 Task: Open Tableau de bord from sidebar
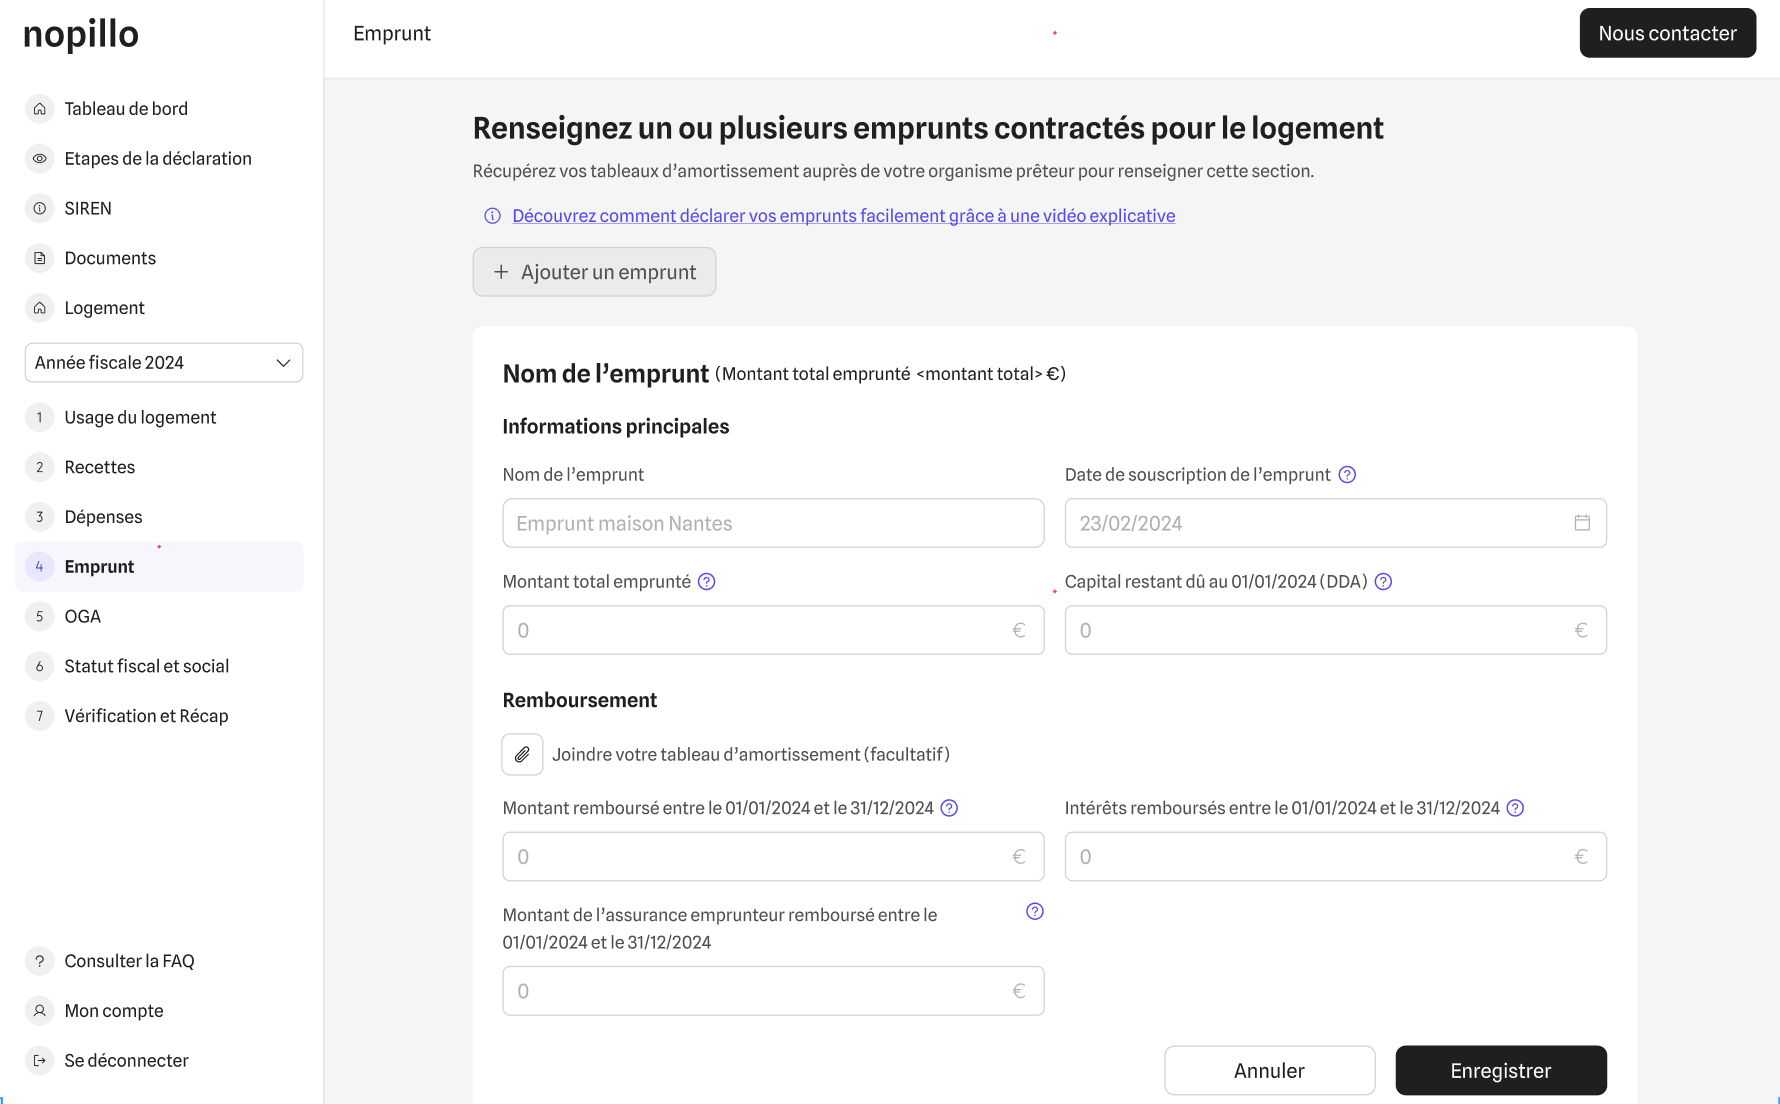pos(126,109)
